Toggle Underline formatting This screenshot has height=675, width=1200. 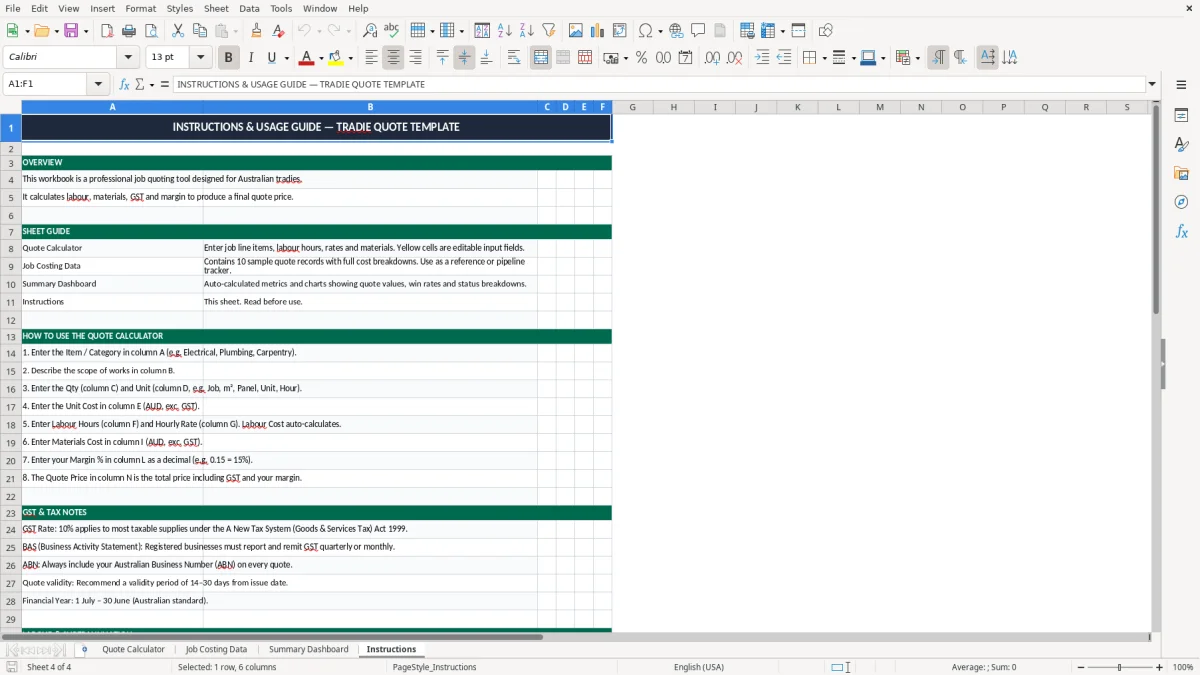(x=272, y=58)
